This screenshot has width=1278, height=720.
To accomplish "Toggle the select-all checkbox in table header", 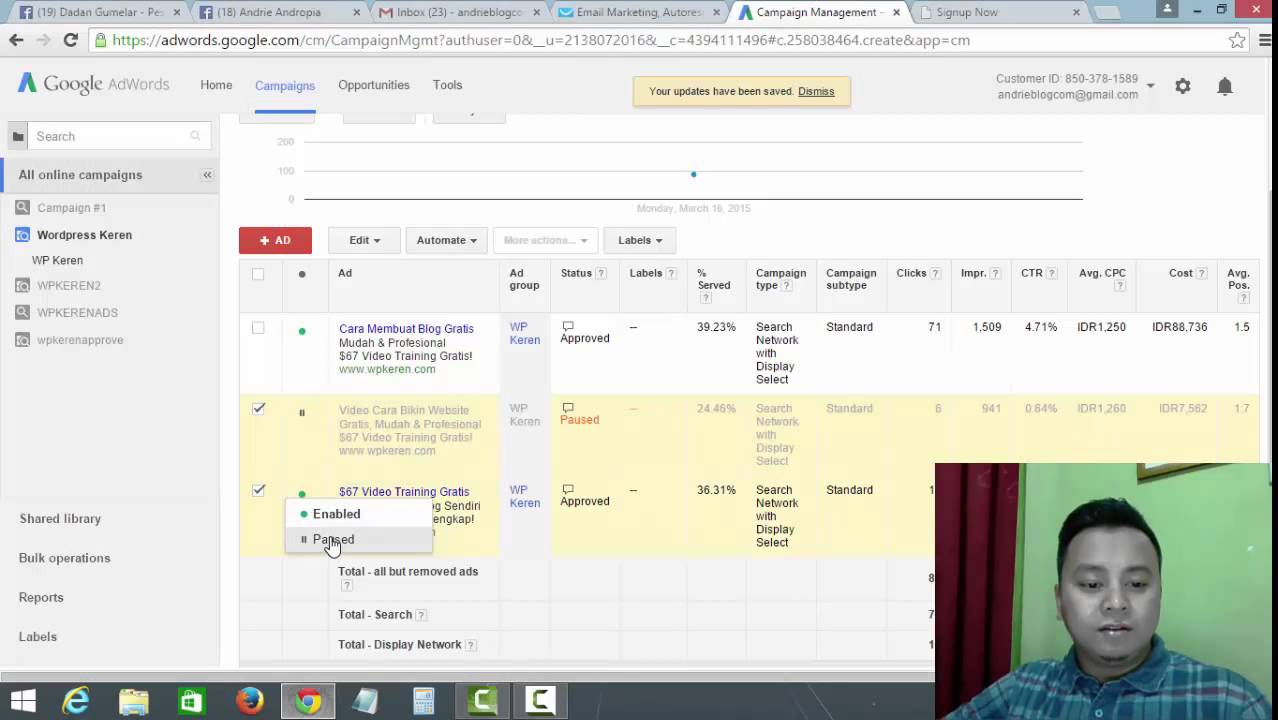I will click(x=258, y=274).
